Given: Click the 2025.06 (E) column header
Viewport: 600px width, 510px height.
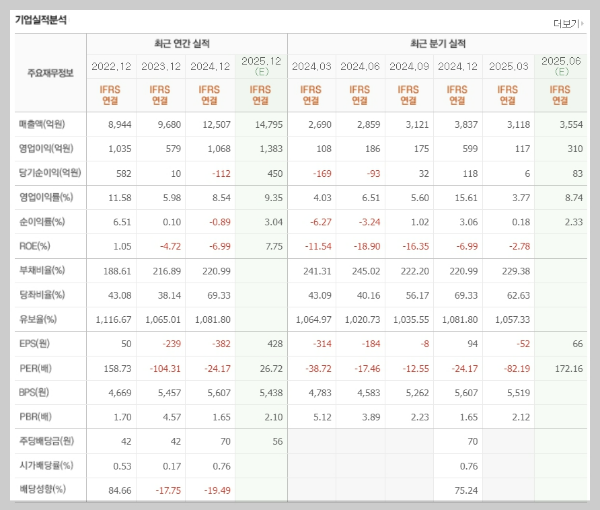Looking at the screenshot, I should [x=561, y=66].
